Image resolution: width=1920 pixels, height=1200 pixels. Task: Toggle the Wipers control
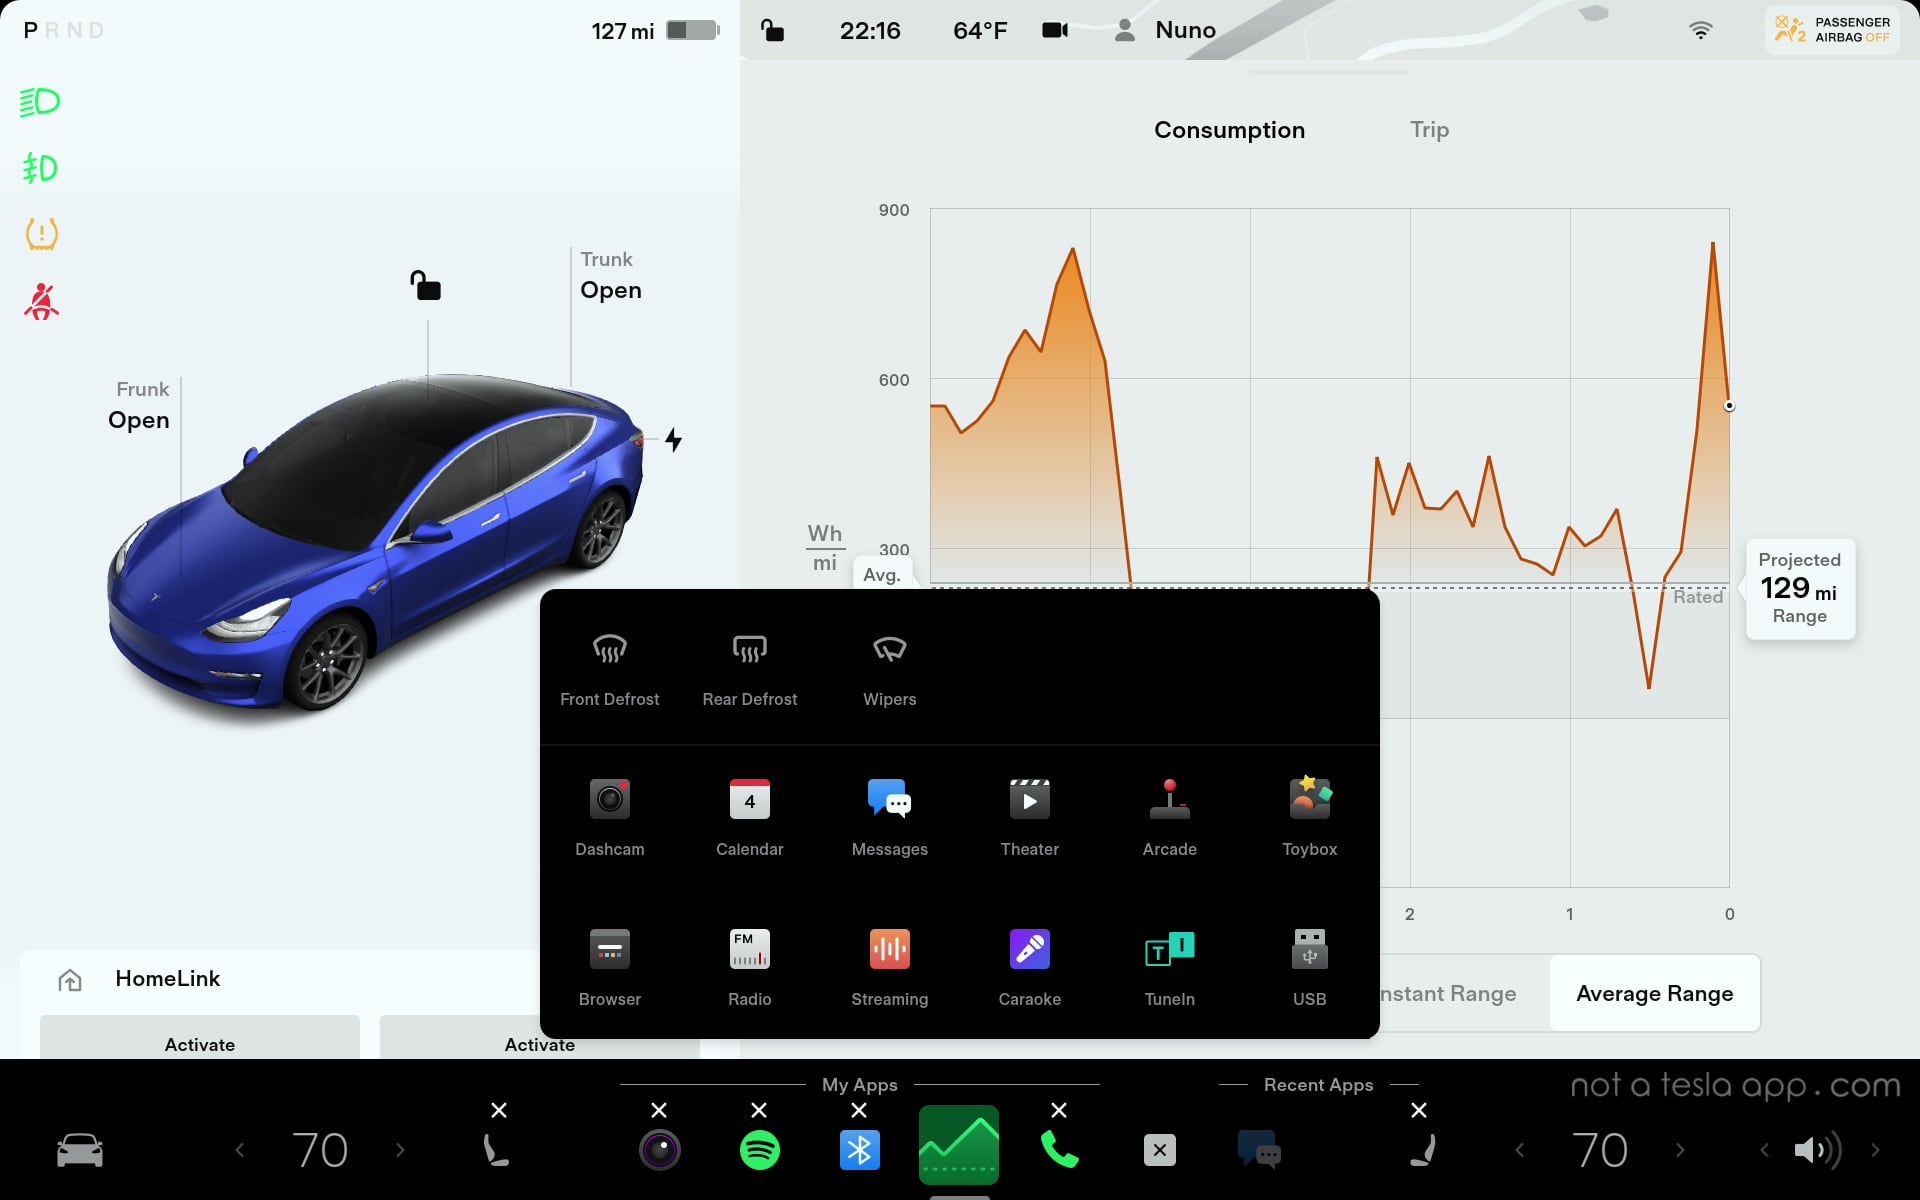coord(889,668)
